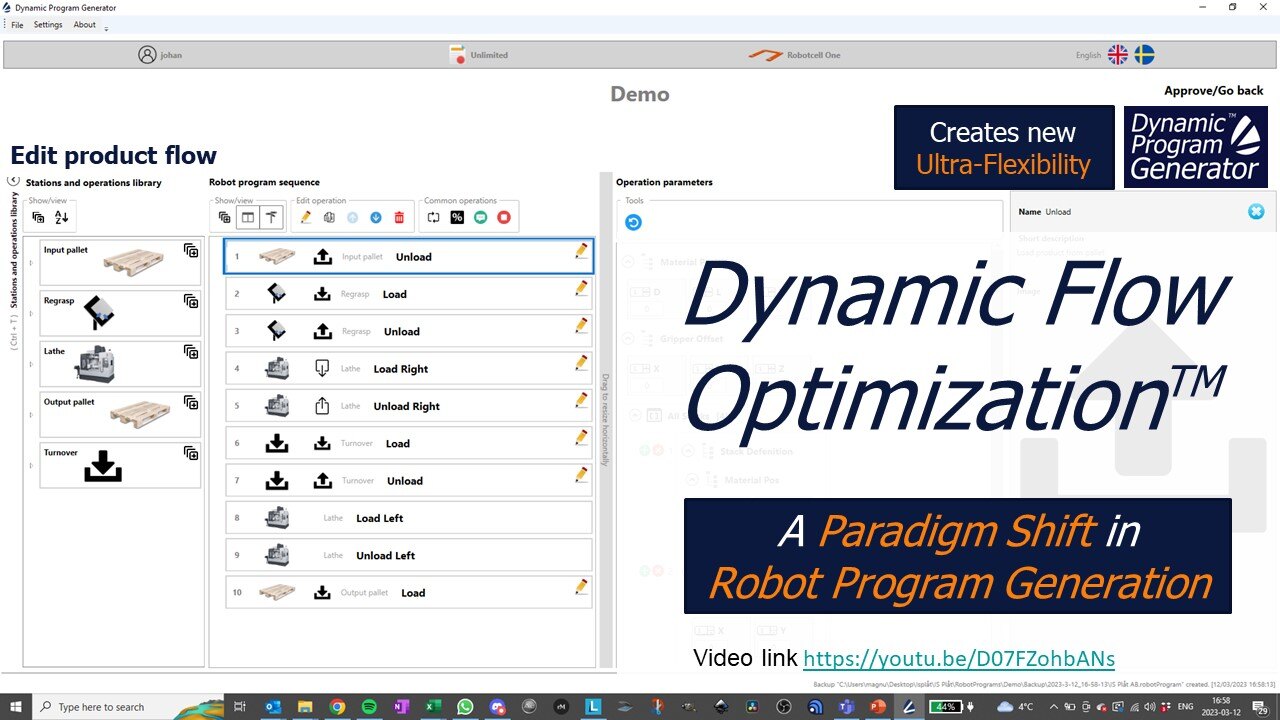Screen dimensions: 1280x720
Task: Expand the Gripper Offset section
Action: click(x=628, y=336)
